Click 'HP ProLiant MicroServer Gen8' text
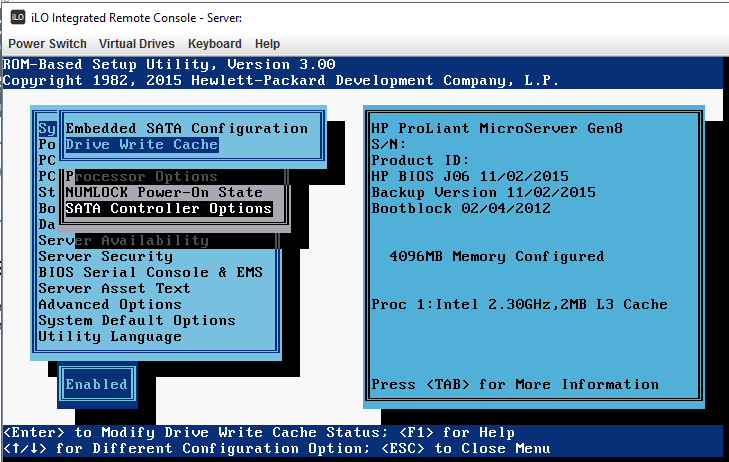729x462 pixels. [497, 128]
